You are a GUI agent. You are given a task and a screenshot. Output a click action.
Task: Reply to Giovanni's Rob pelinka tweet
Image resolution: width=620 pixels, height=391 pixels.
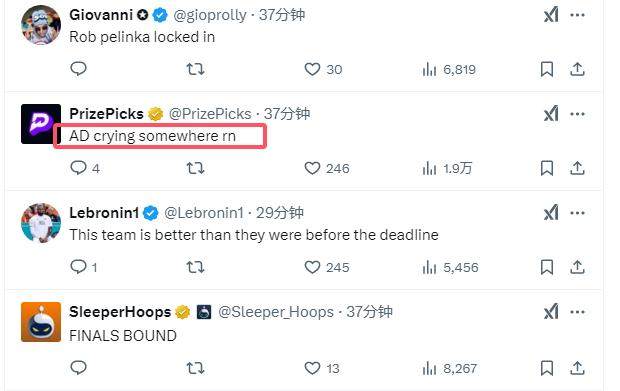tap(78, 69)
